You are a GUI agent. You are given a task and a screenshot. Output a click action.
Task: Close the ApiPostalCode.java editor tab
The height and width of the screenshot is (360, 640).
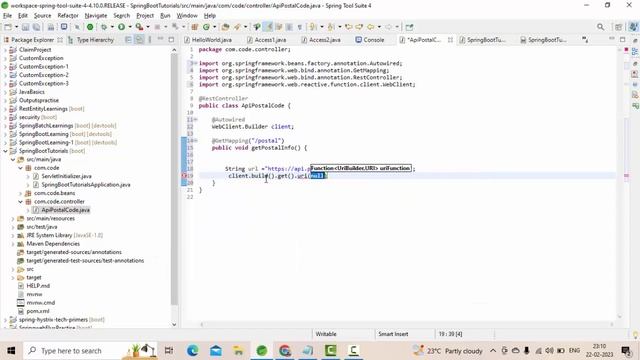(450, 40)
